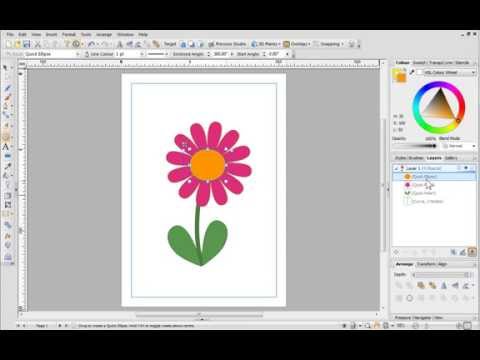Select the Artistic Text tool
Viewport: 480px width, 360px height.
(x=6, y=147)
